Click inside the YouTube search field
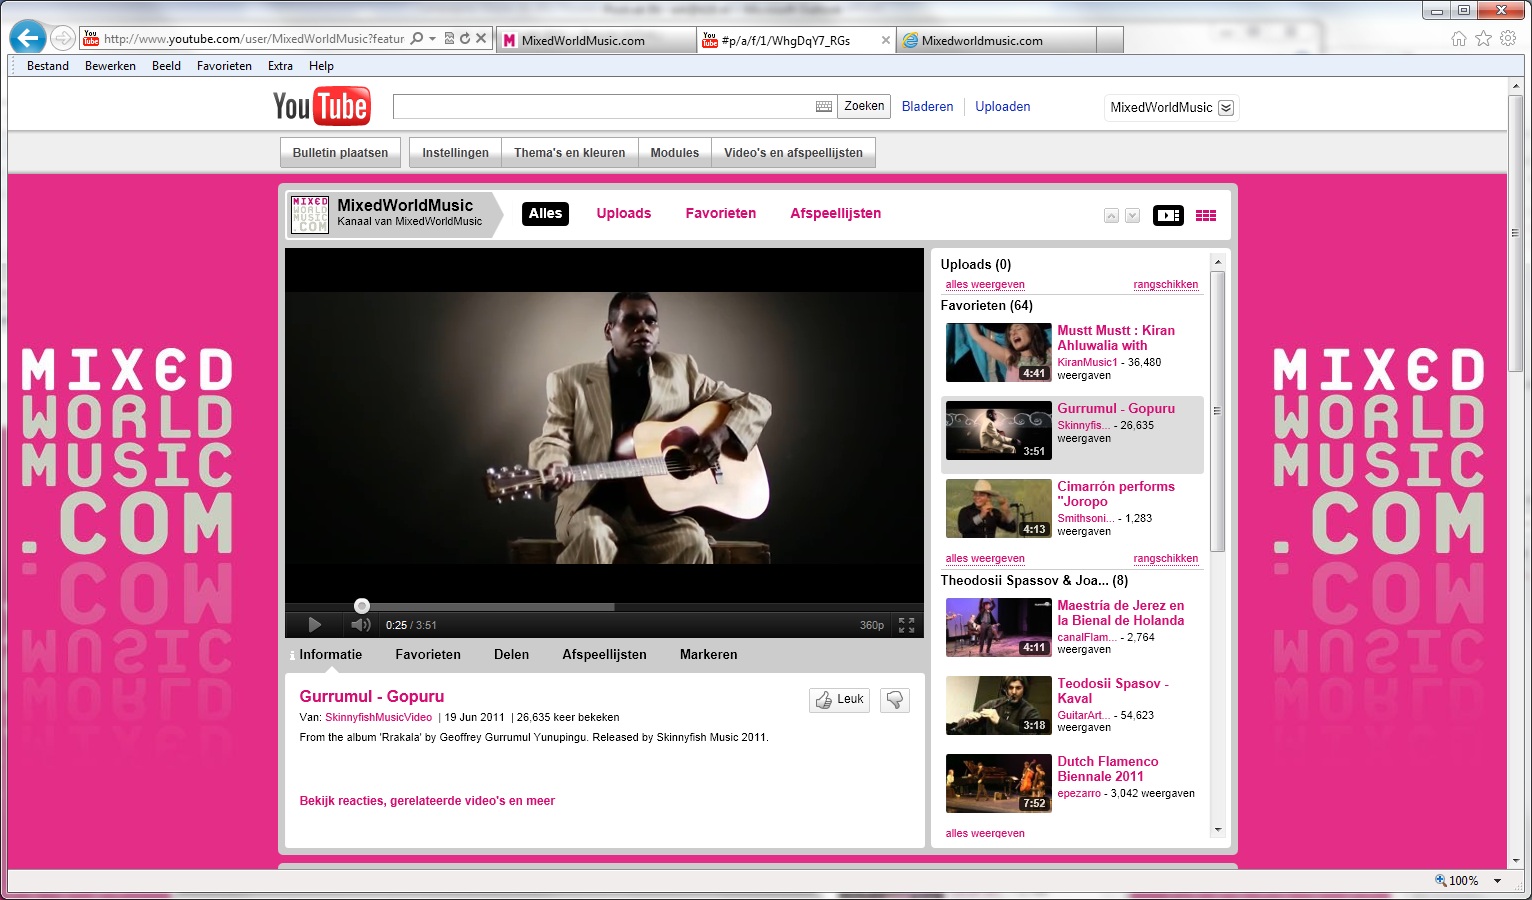This screenshot has height=900, width=1532. pos(604,106)
